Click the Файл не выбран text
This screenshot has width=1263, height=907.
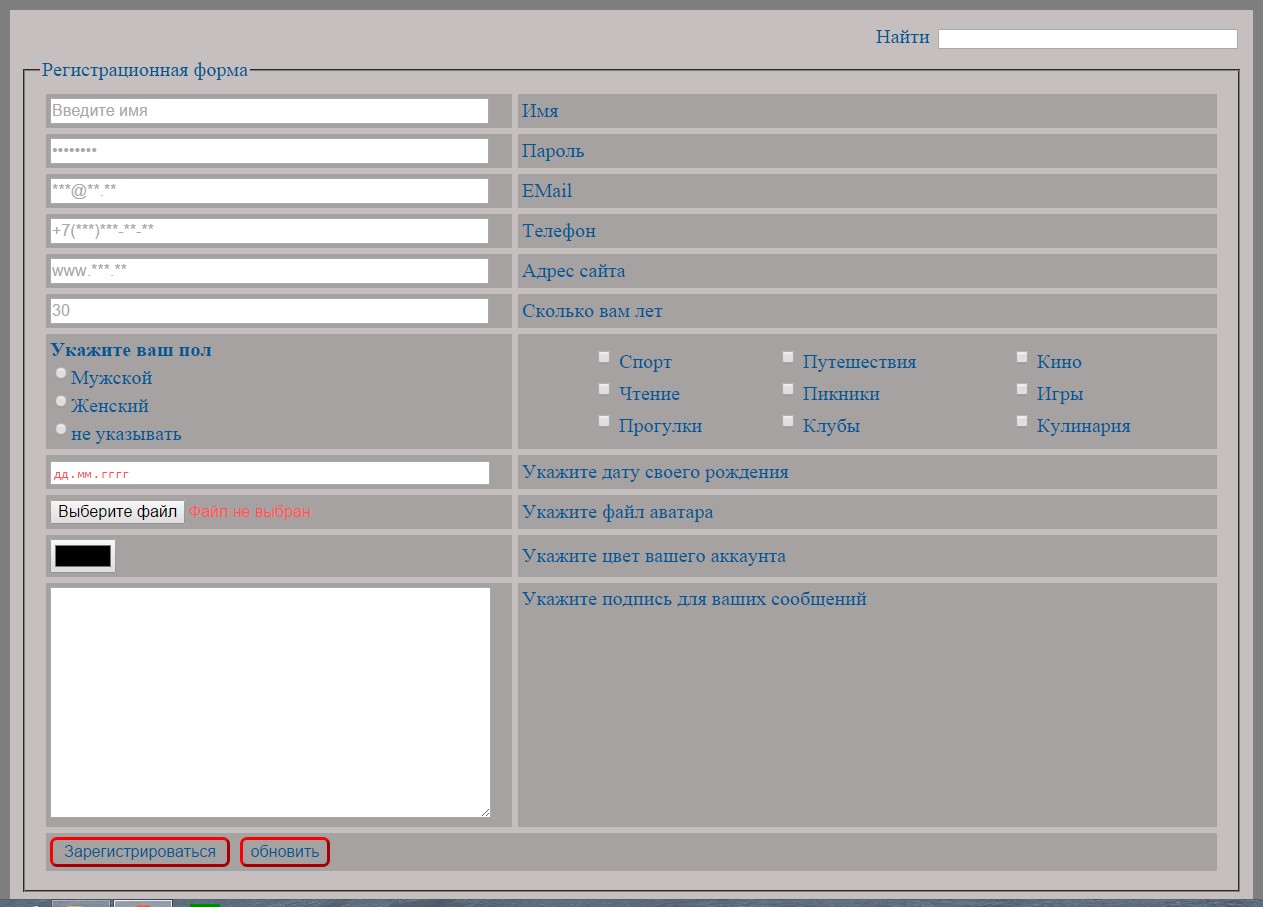[x=249, y=512]
